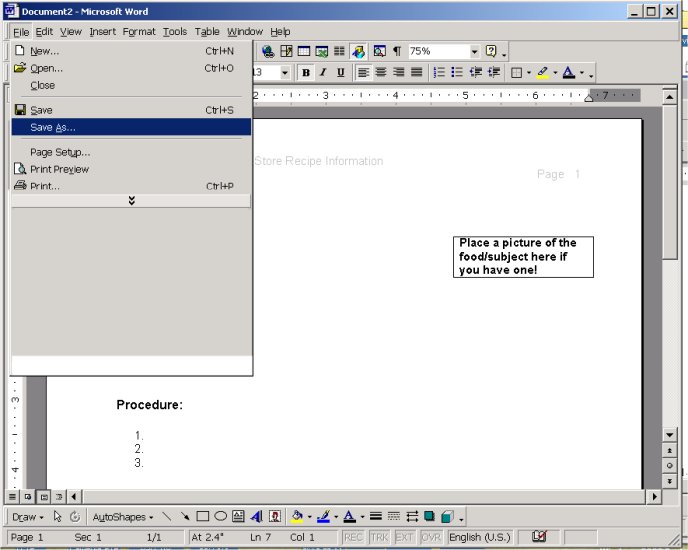Viewport: 688px width, 550px height.
Task: Click the Page Setup... menu entry
Action: pos(60,152)
